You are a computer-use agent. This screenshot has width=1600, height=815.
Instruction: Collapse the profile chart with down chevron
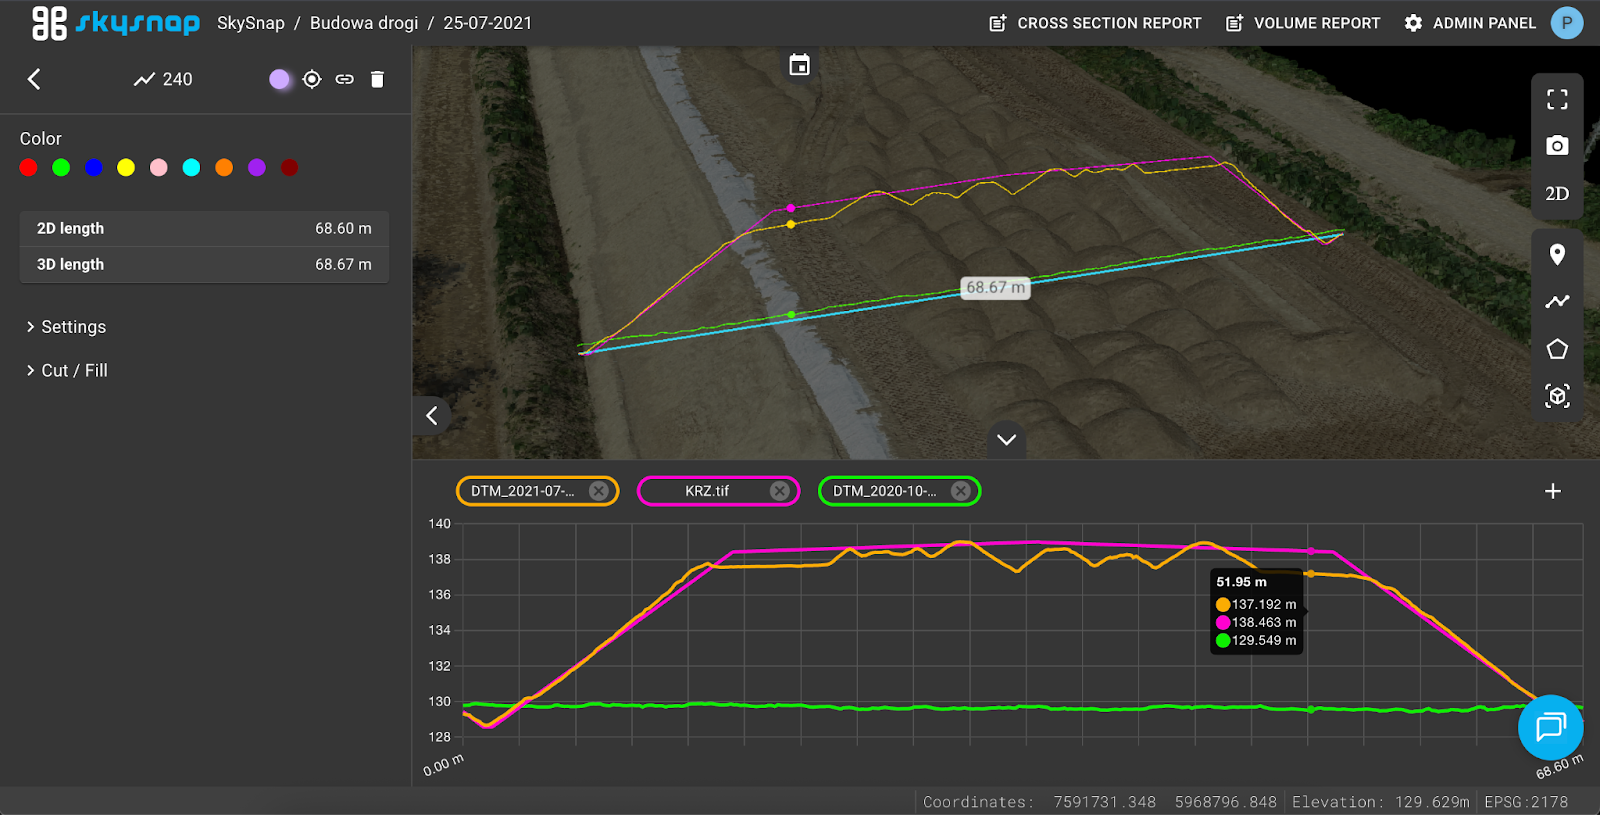click(1006, 440)
